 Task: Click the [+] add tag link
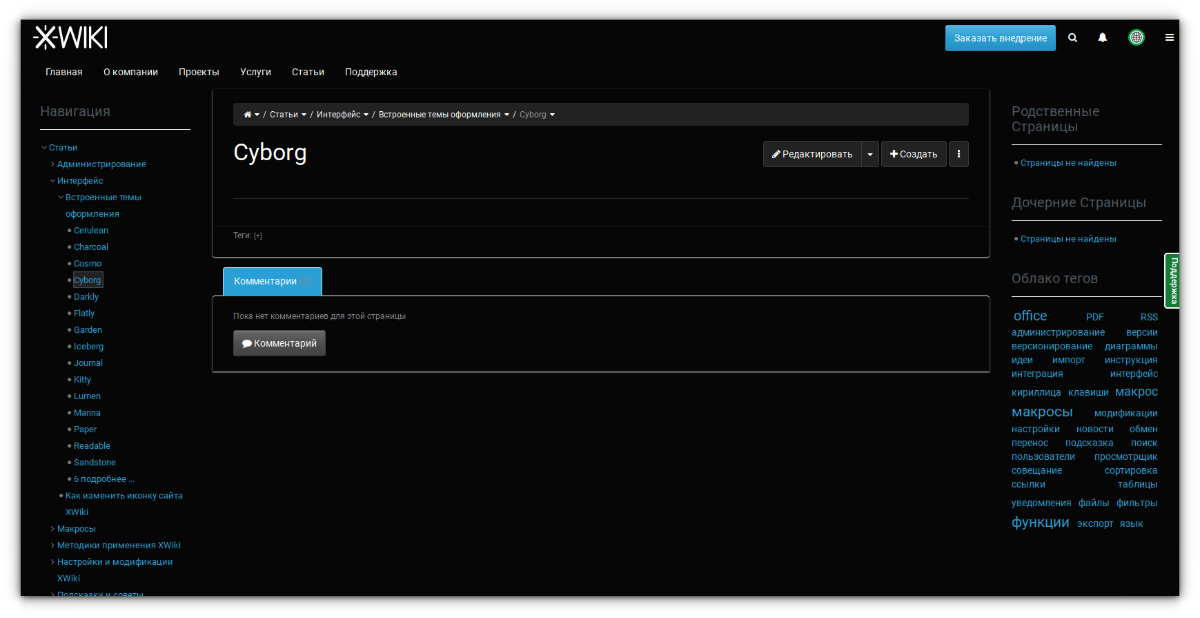pos(258,236)
